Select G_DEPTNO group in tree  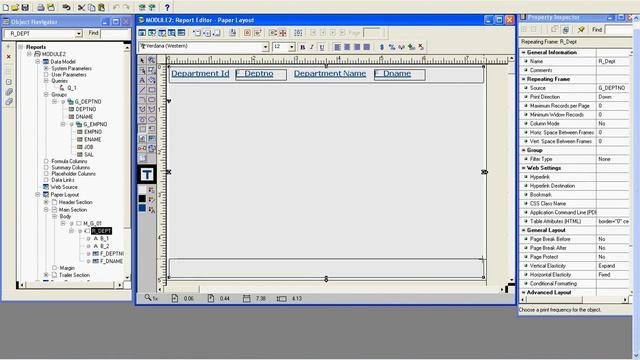pos(88,102)
